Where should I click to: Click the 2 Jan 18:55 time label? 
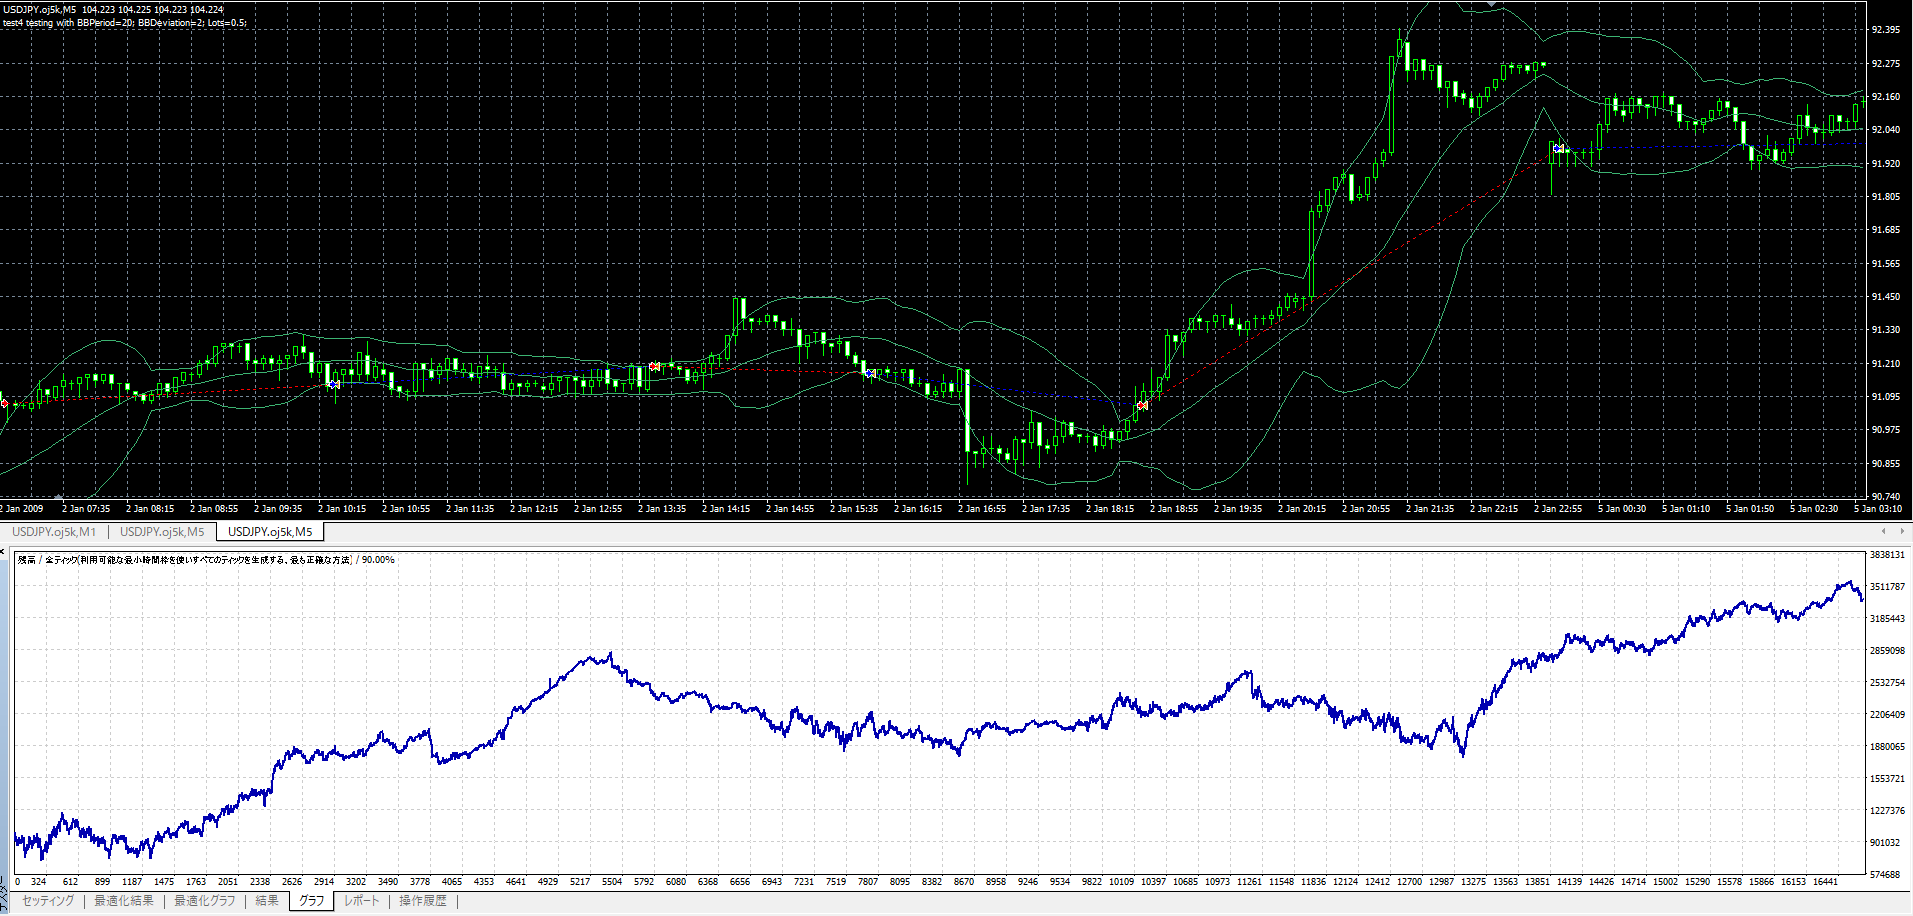[1174, 509]
